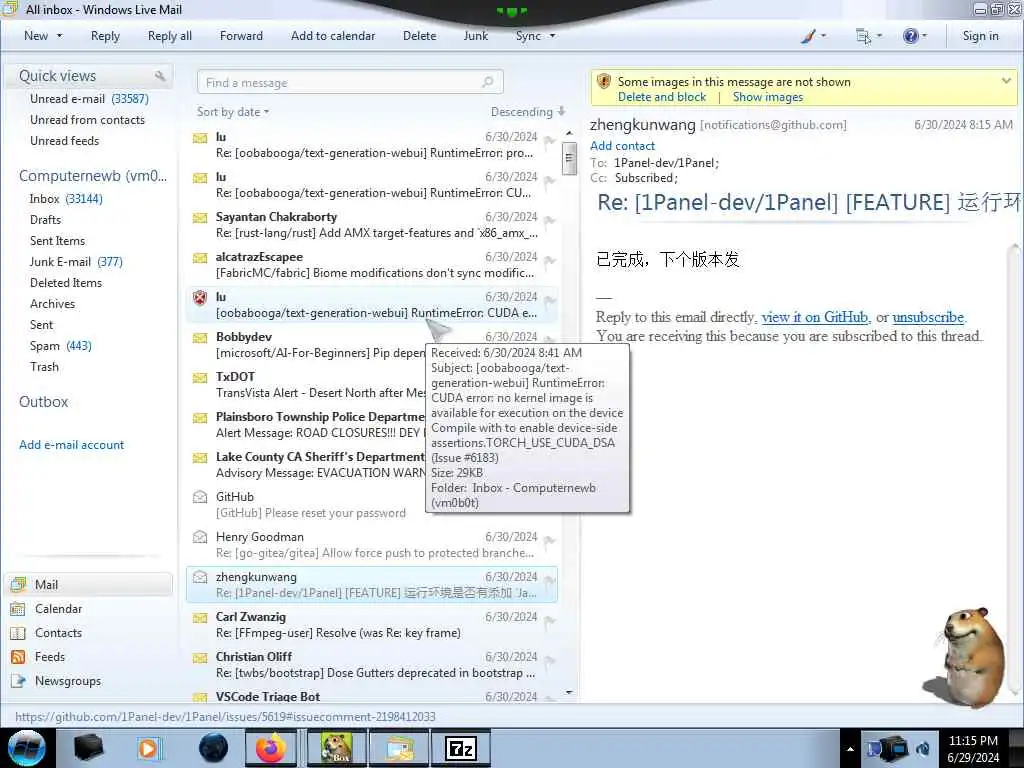Forward the selected message
1024x768 pixels.
(241, 36)
